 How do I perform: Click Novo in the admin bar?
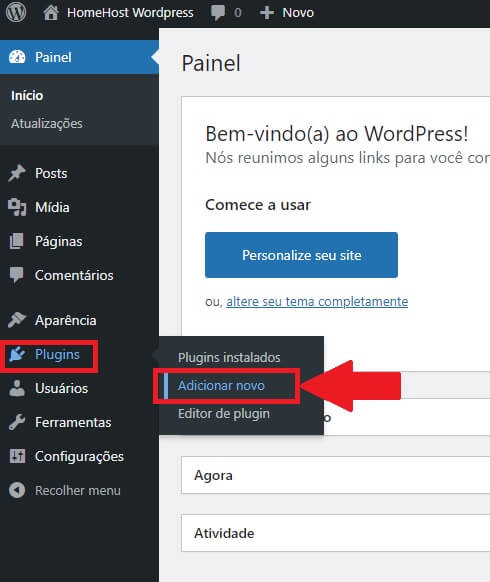click(298, 13)
